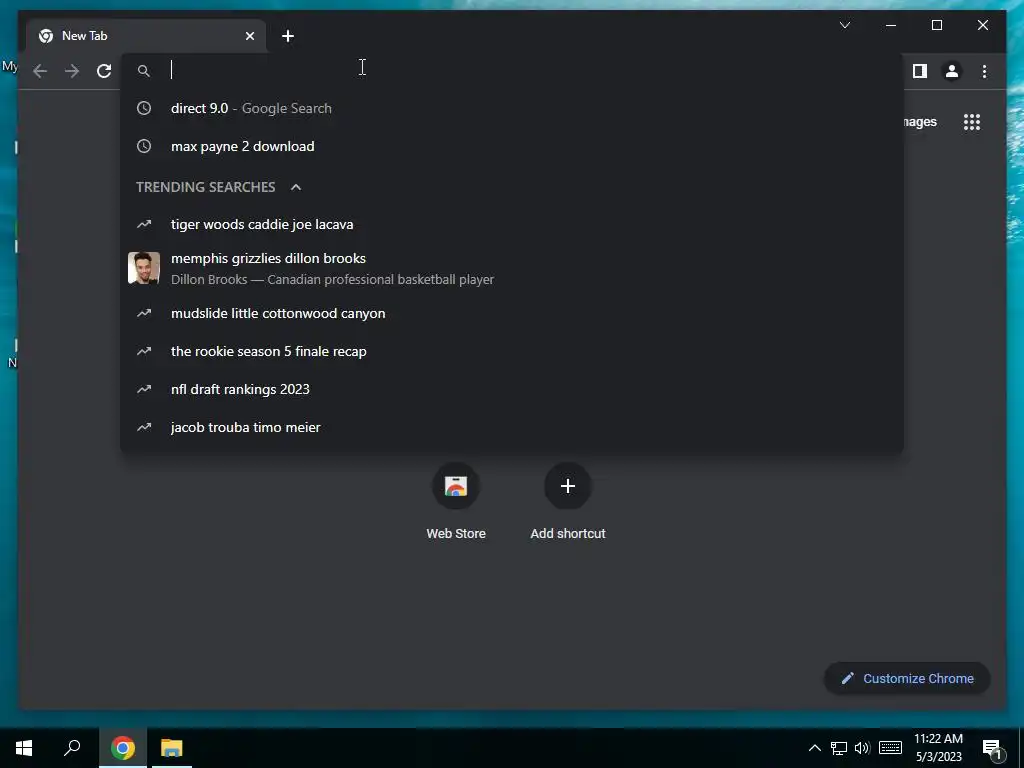This screenshot has height=768, width=1024.
Task: Go forward using the forward arrow
Action: point(72,71)
